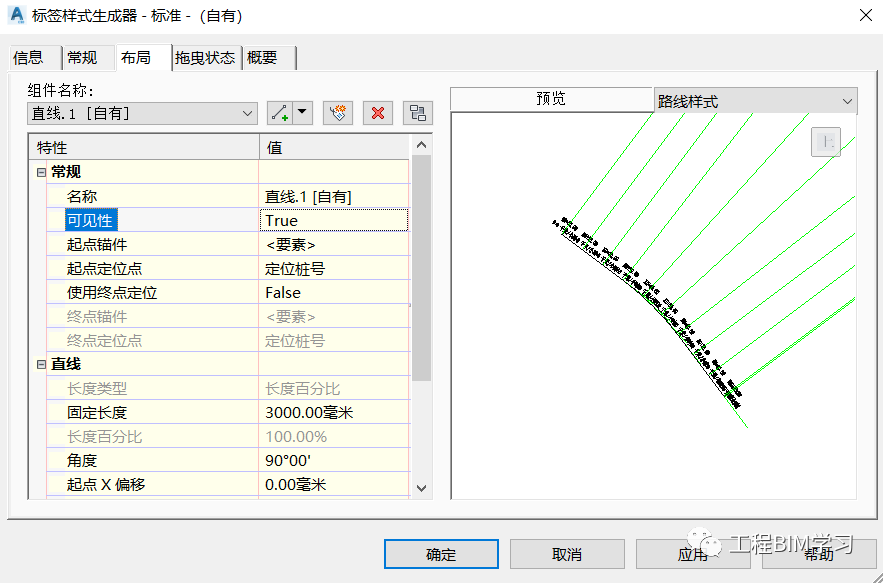
Task: Click the True value of 可见性
Action: (333, 220)
